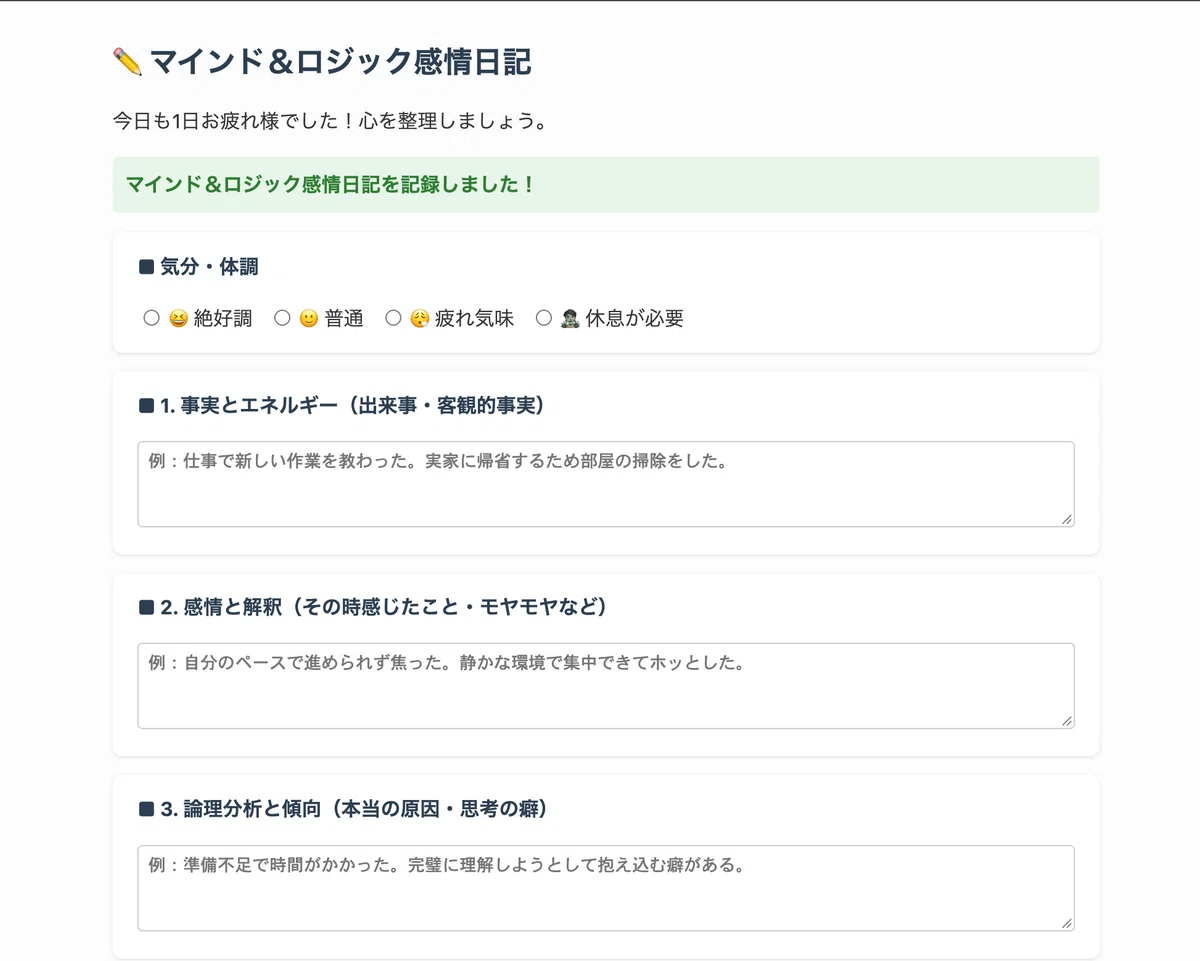Select the 普通 mood radio button
Viewport: 1200px width, 961px height.
point(282,318)
